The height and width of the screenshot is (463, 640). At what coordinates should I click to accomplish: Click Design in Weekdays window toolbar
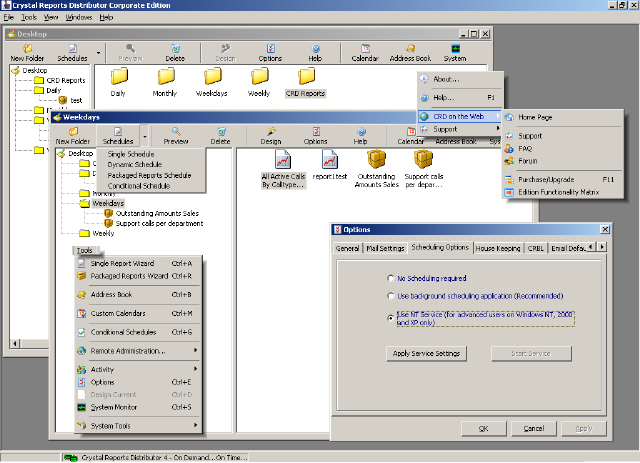point(271,136)
